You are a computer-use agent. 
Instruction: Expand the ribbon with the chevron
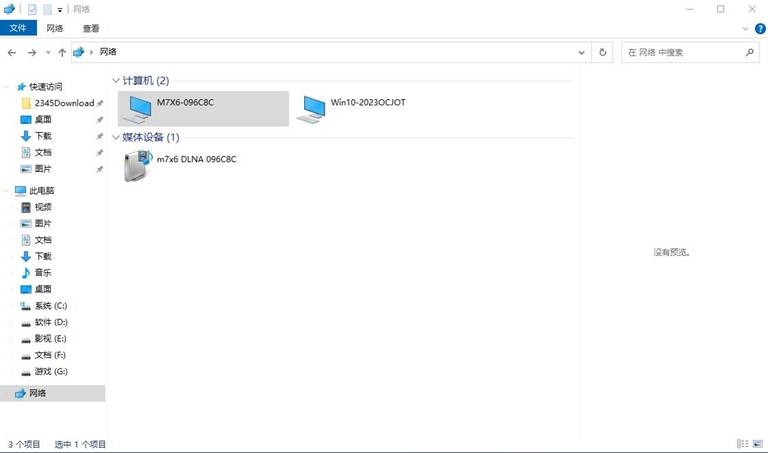click(745, 28)
